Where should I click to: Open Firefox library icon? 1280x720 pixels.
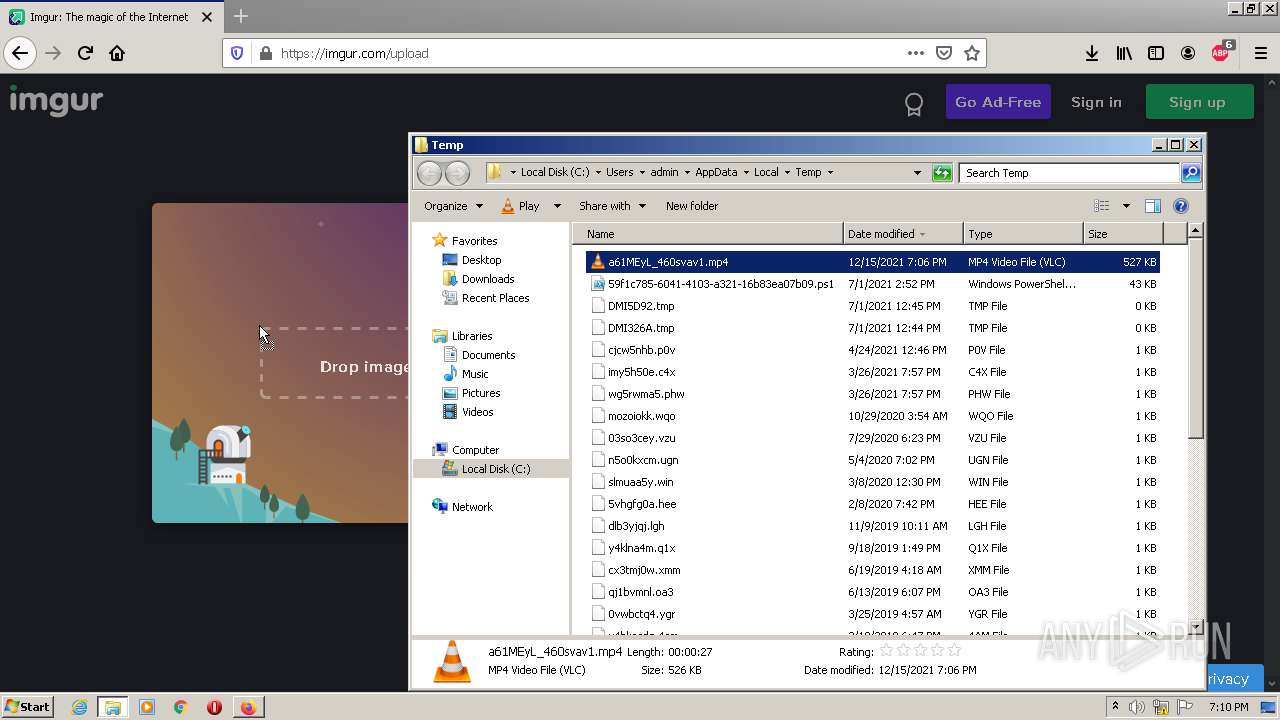coord(1124,53)
